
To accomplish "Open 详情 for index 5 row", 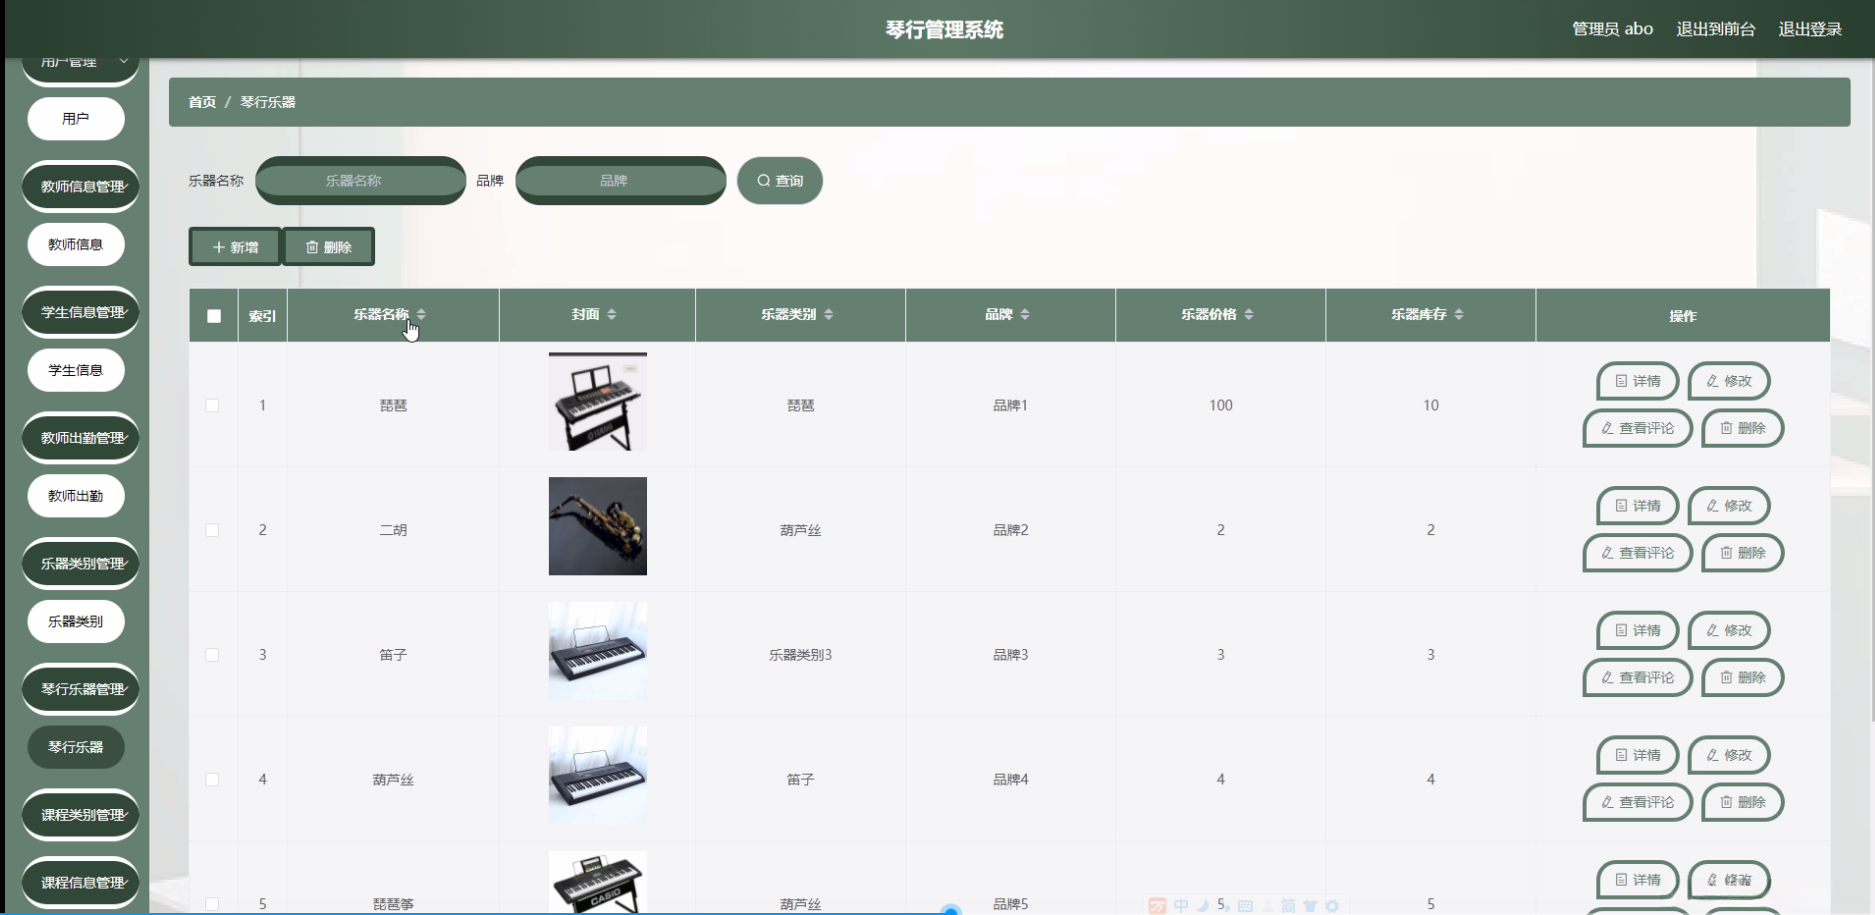I will click(1637, 880).
